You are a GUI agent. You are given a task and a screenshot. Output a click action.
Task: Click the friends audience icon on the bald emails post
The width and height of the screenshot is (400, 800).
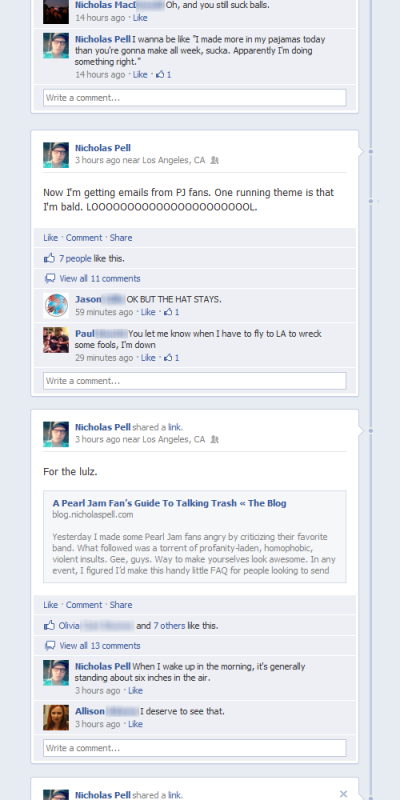click(214, 160)
